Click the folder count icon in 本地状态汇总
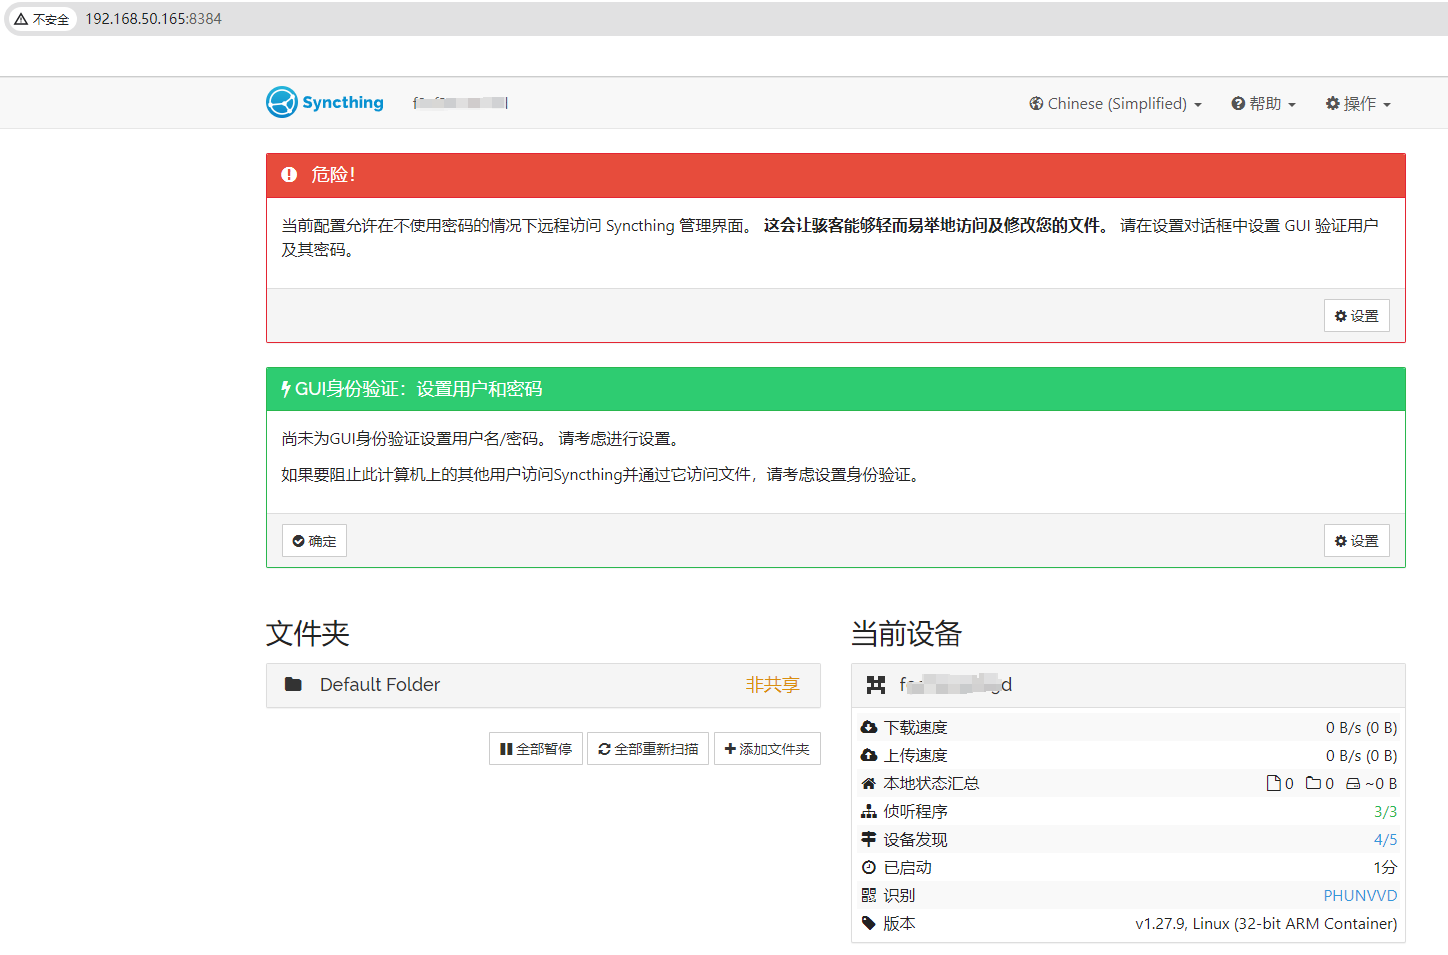1448x955 pixels. [x=1314, y=784]
